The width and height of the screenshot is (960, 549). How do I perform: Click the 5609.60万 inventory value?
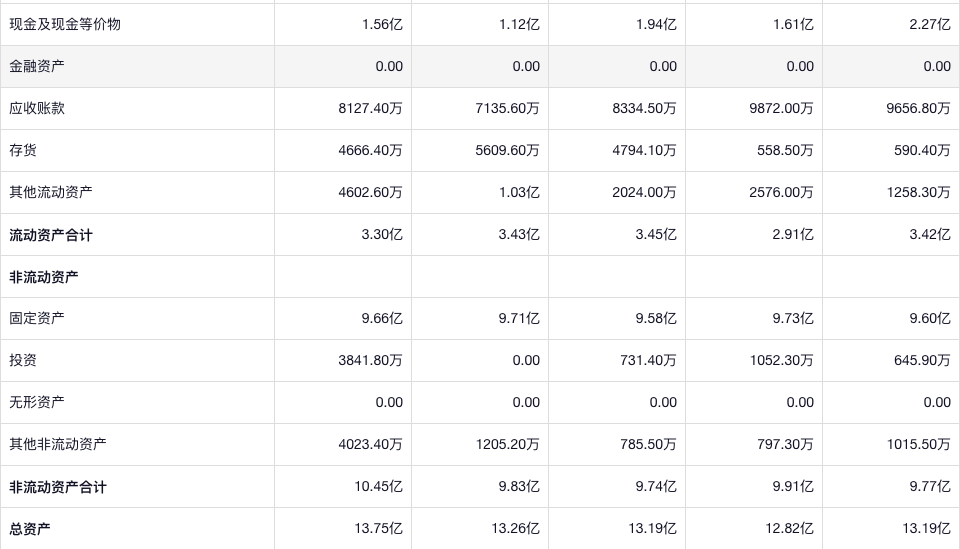pyautogui.click(x=507, y=150)
